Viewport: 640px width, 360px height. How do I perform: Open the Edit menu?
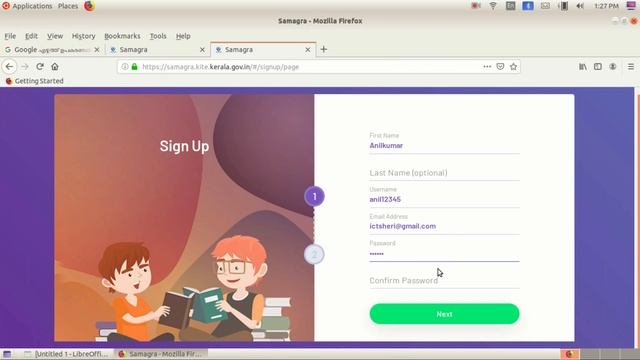coord(31,36)
